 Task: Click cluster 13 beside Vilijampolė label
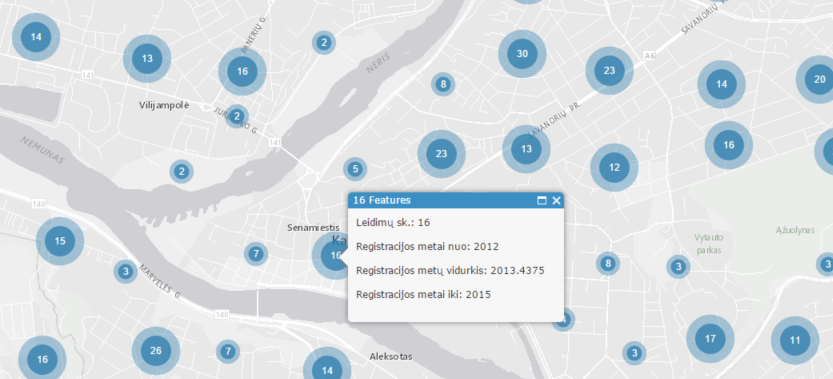147,58
